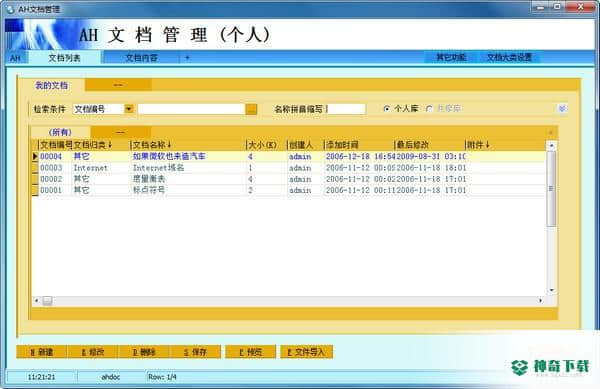Click the 修改 button
Image resolution: width=600 pixels, height=389 pixels.
point(93,352)
